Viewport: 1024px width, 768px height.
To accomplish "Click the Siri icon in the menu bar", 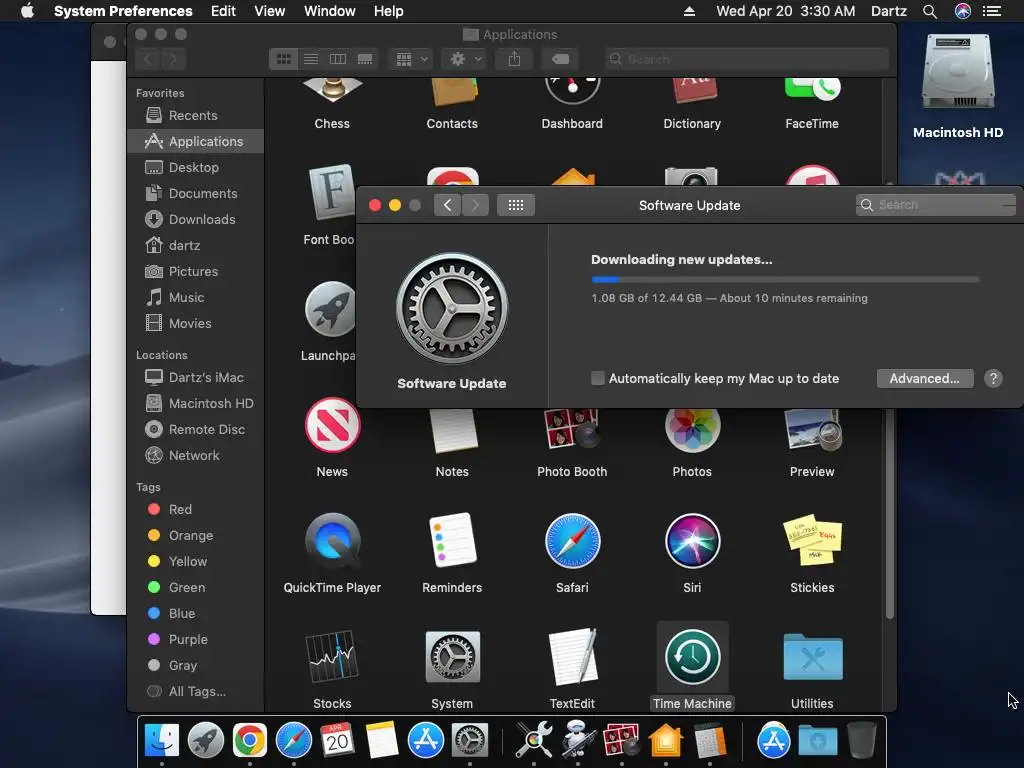I will 963,11.
